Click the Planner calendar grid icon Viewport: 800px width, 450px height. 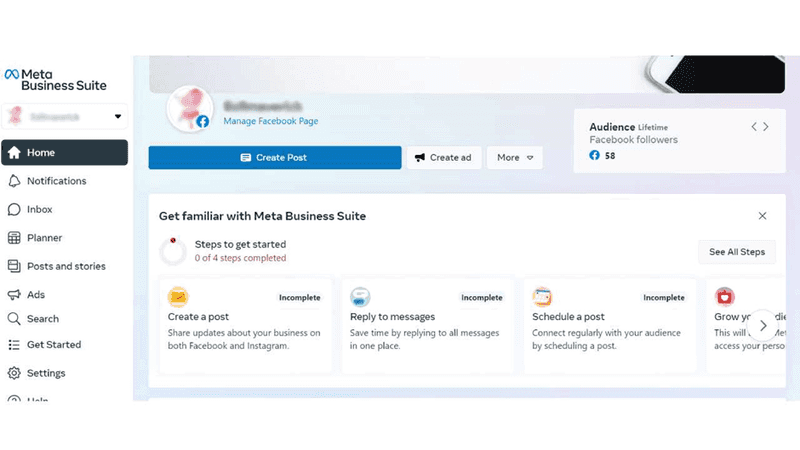click(14, 238)
